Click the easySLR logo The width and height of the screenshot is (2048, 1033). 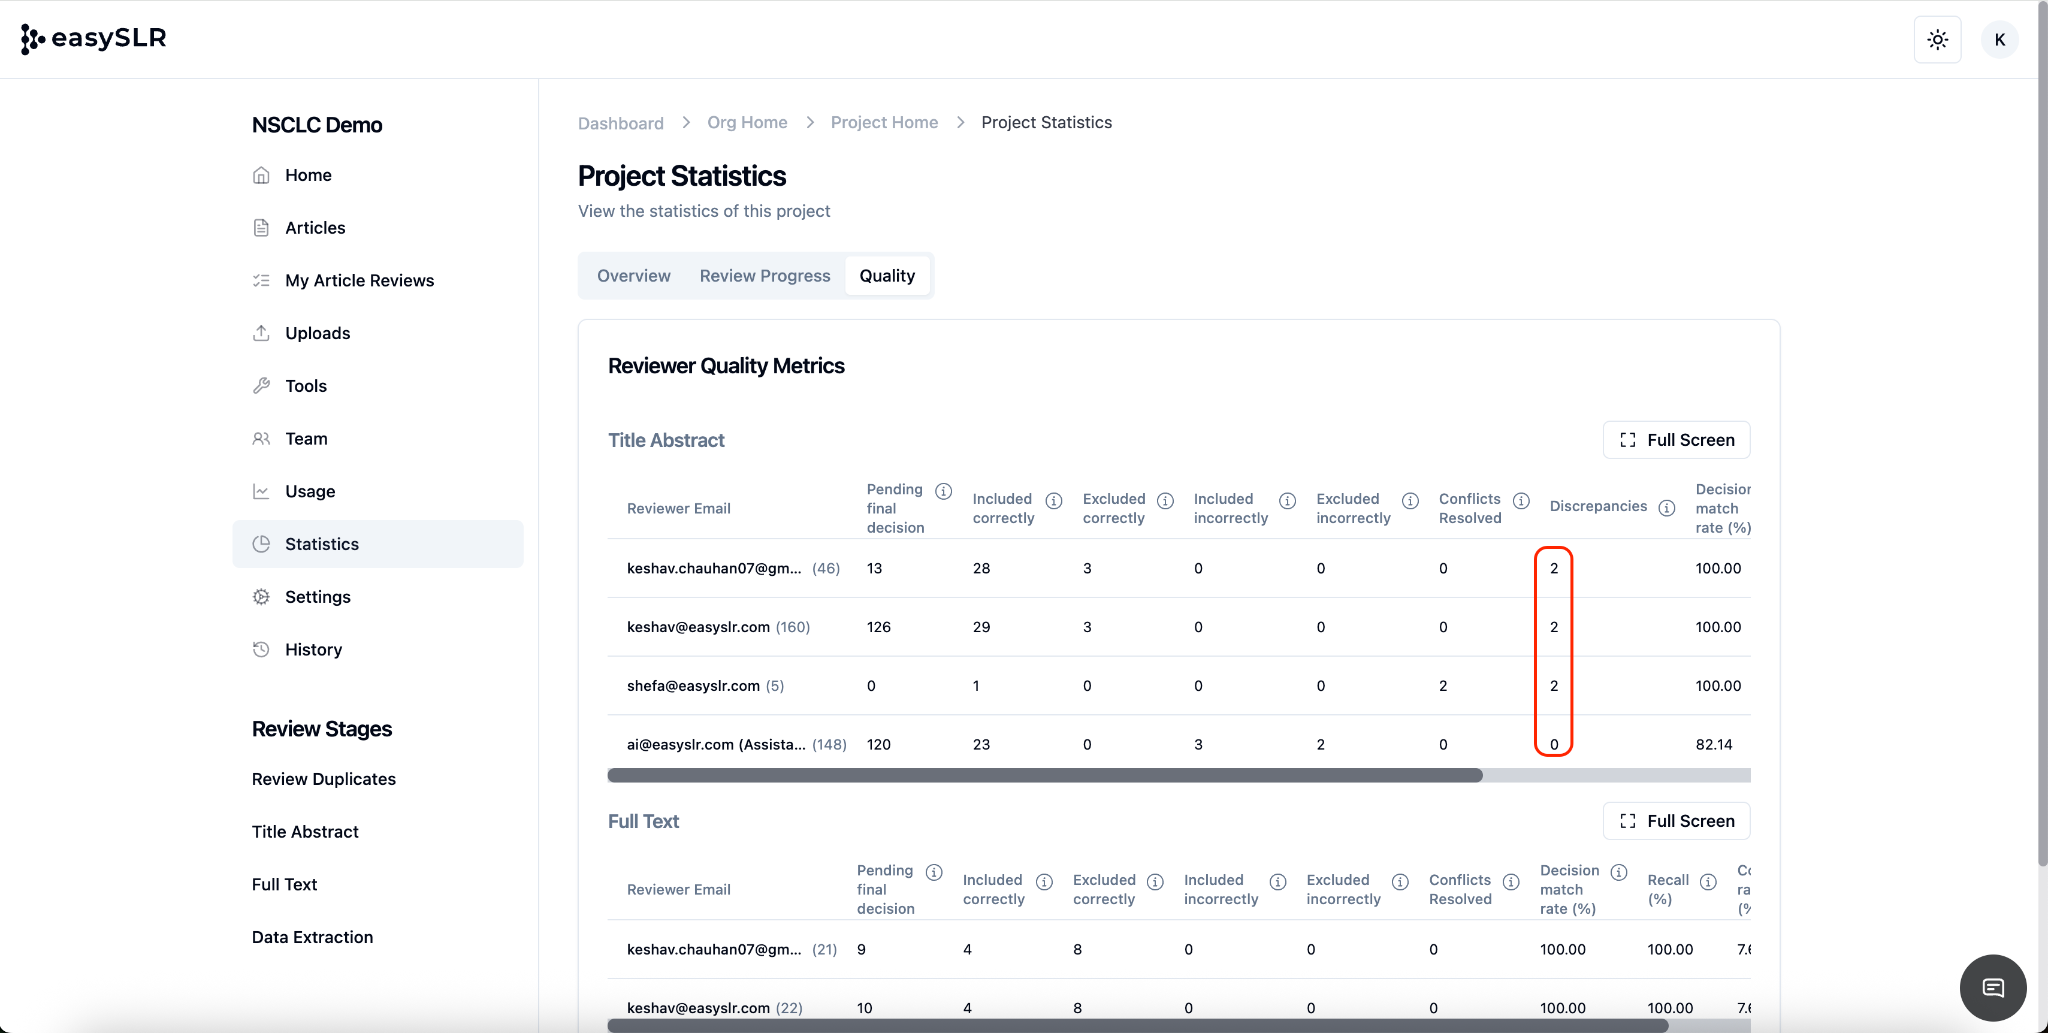93,38
